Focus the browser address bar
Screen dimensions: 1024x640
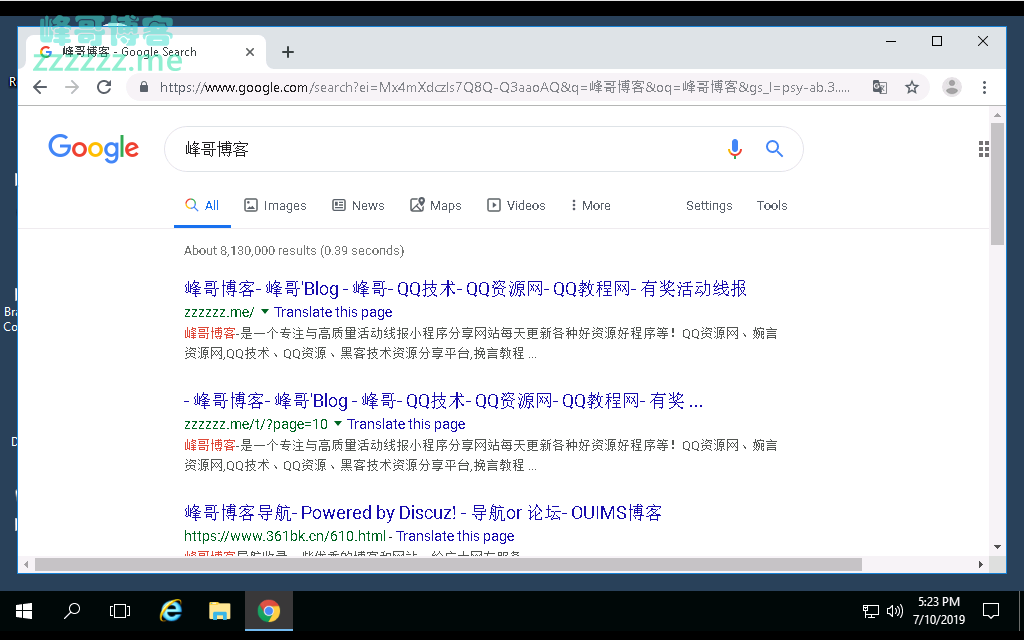[504, 87]
